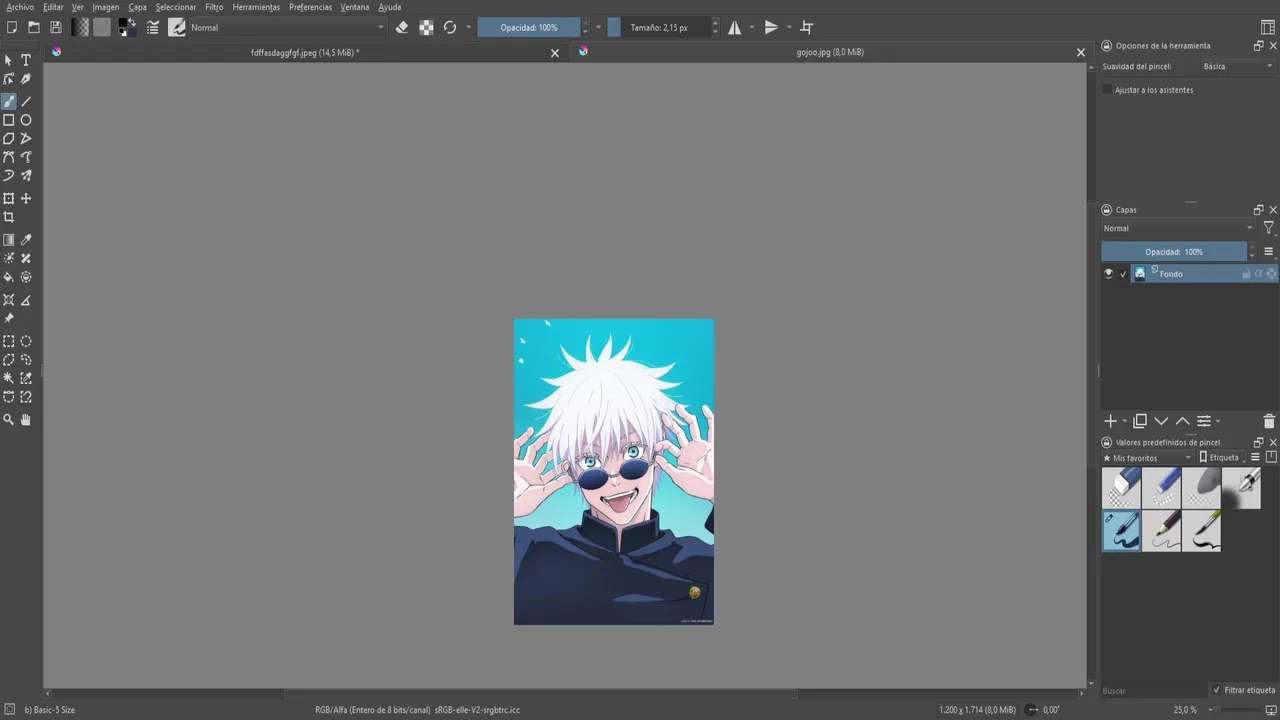Open the brush editor settings icon

click(x=153, y=28)
